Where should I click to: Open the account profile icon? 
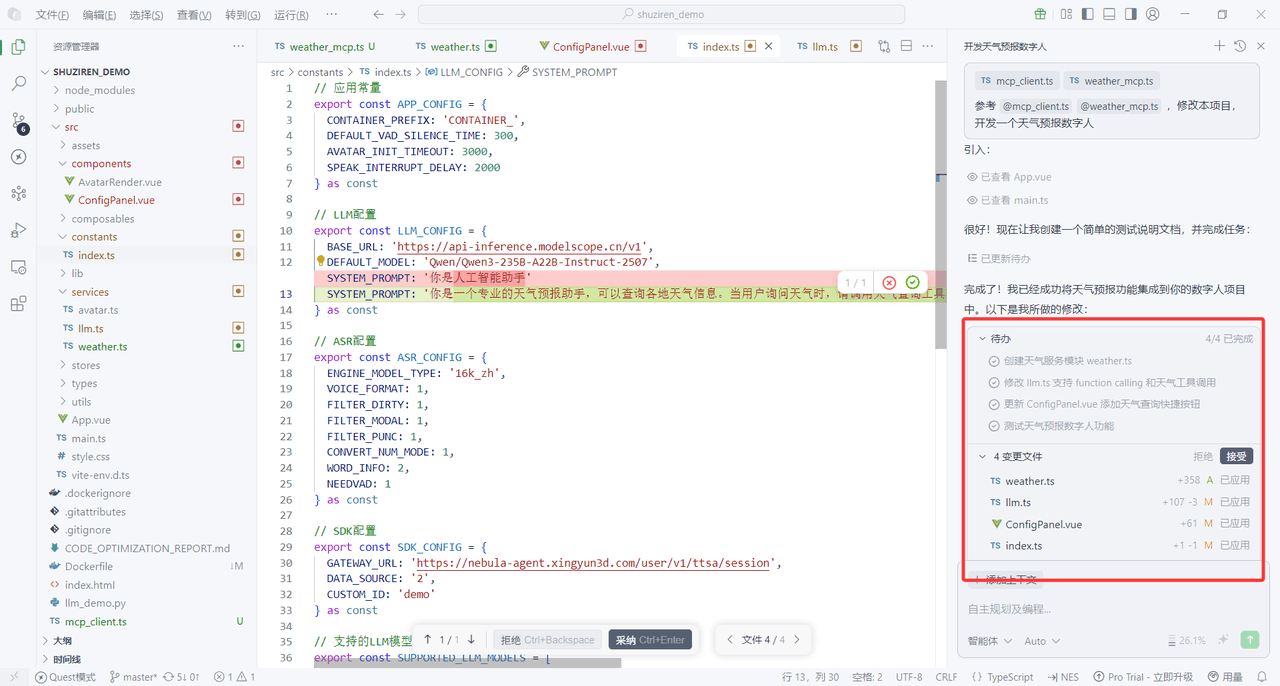[1153, 15]
